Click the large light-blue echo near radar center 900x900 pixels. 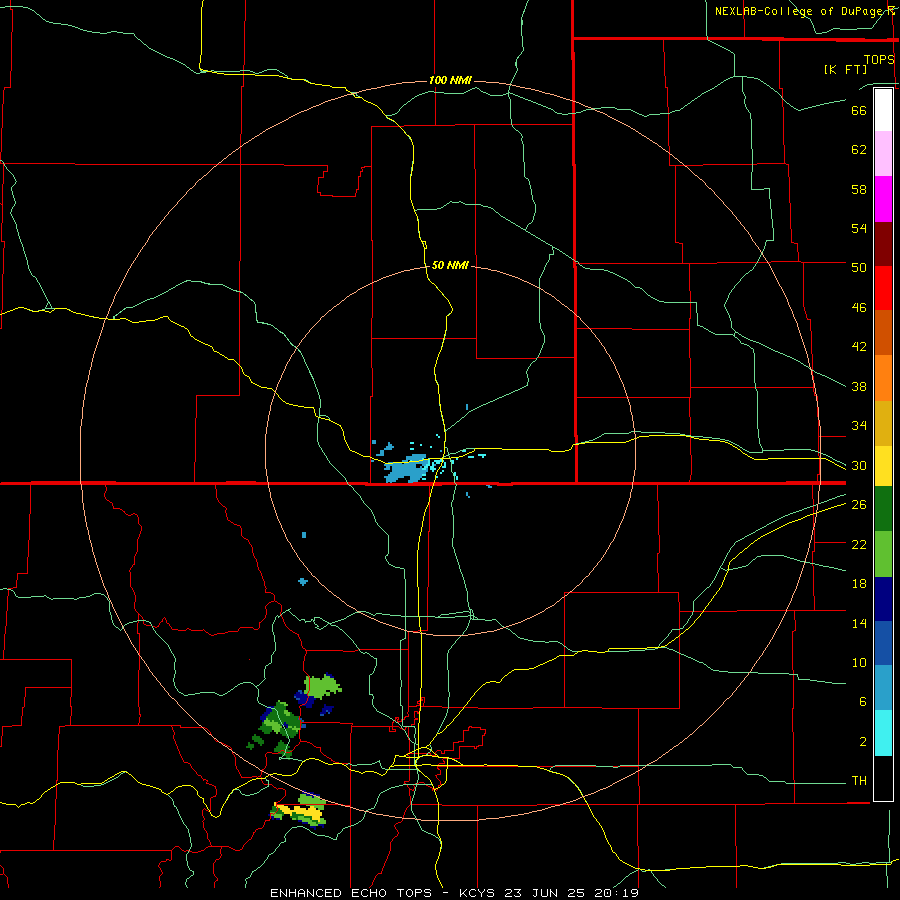(x=408, y=468)
